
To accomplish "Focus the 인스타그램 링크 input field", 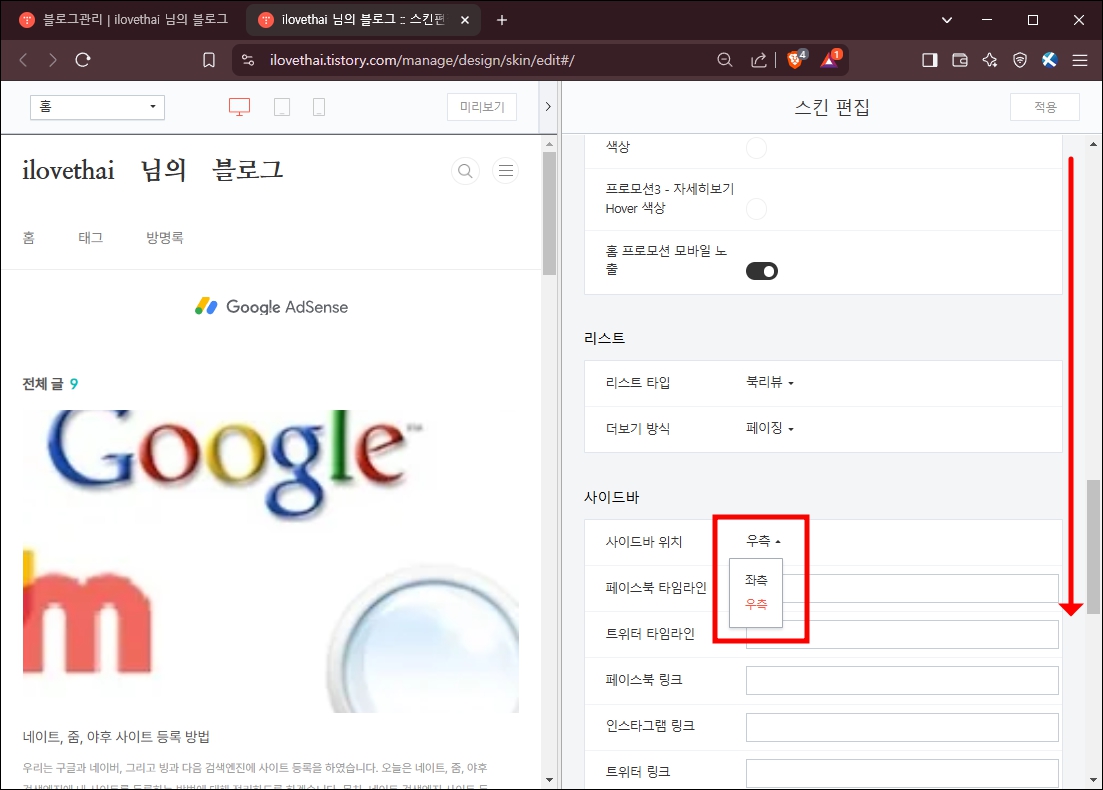I will pyautogui.click(x=903, y=727).
